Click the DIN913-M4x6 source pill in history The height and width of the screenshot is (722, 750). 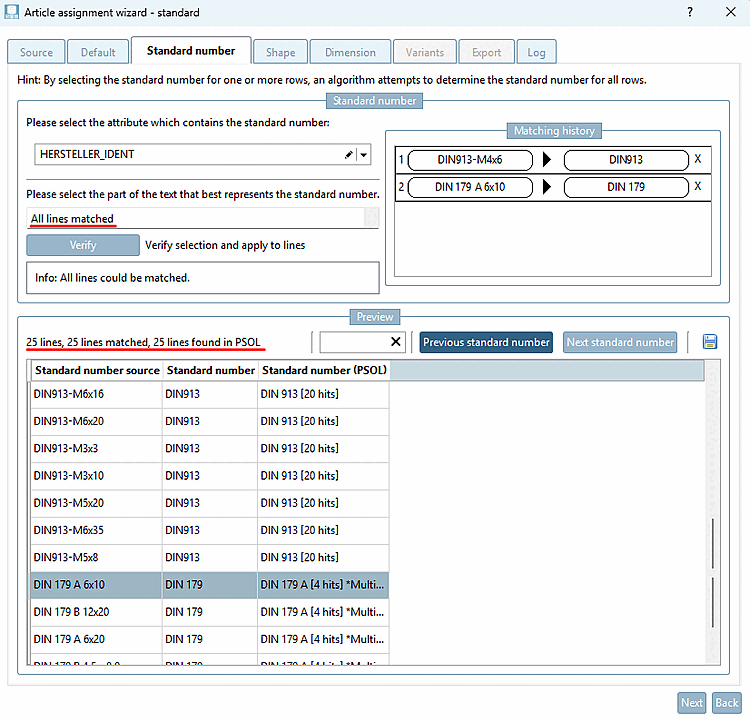470,160
